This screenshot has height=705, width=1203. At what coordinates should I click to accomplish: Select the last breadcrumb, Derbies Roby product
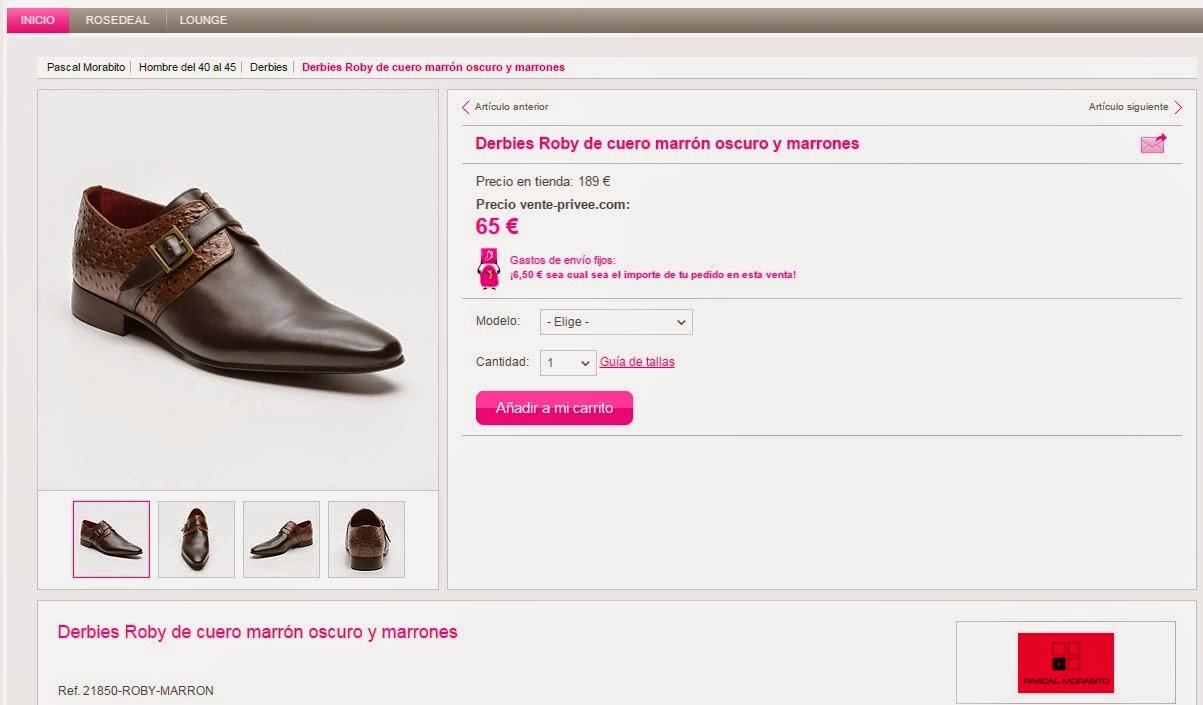(x=433, y=67)
